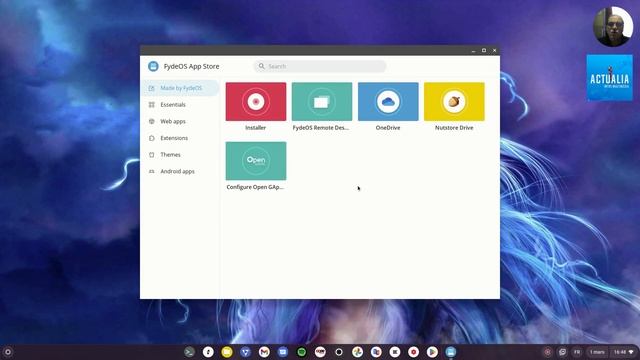Click the Web apps globe icon
This screenshot has width=640, height=360.
pyautogui.click(x=151, y=122)
